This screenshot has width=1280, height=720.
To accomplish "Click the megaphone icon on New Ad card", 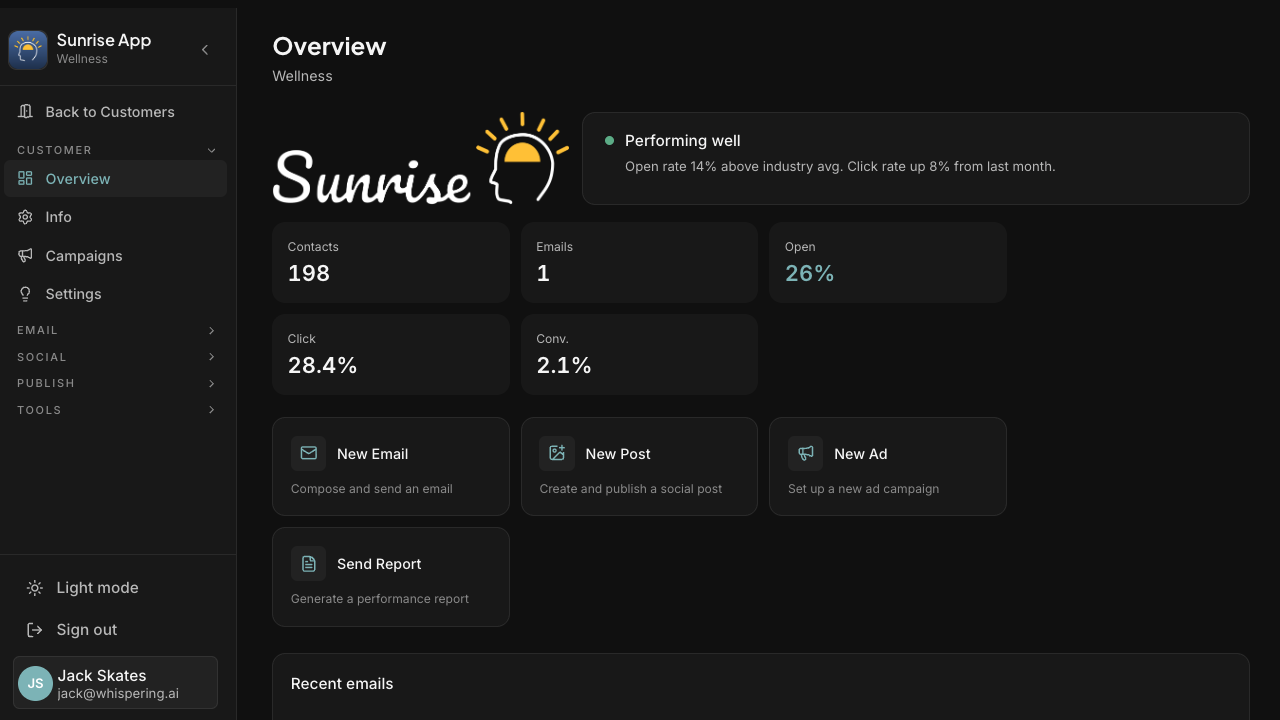I will coord(806,453).
